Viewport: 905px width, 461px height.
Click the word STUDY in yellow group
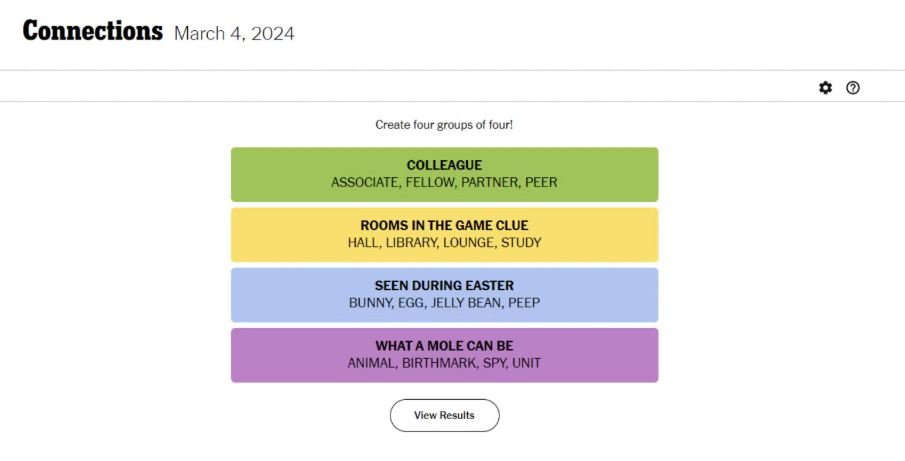coord(521,242)
